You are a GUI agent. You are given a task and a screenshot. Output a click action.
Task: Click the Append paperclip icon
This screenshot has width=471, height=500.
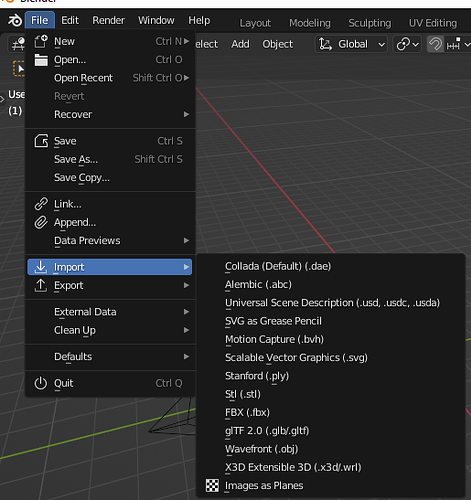tap(41, 222)
